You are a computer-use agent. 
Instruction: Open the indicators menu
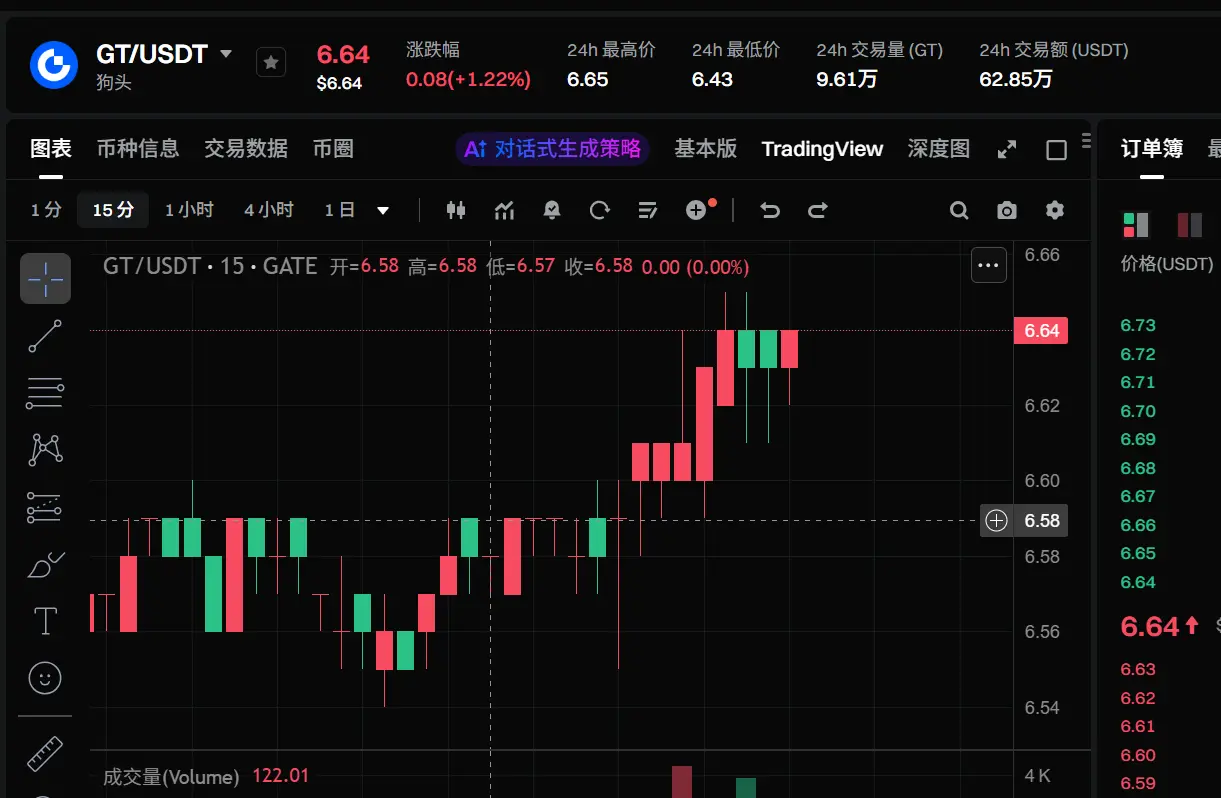505,210
